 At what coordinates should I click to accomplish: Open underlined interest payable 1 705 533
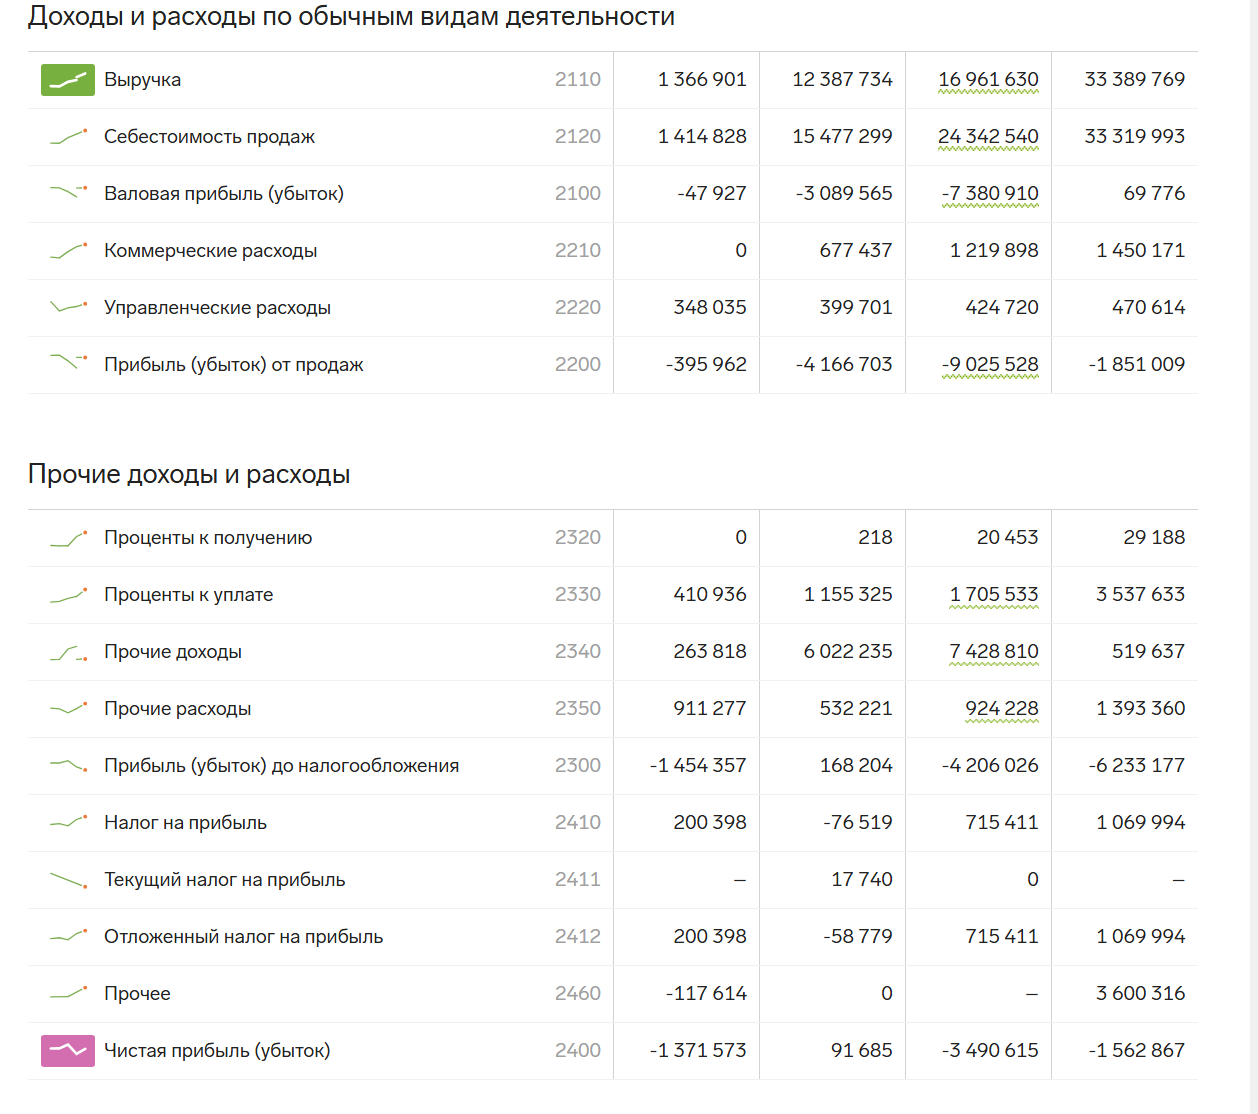[x=994, y=595]
